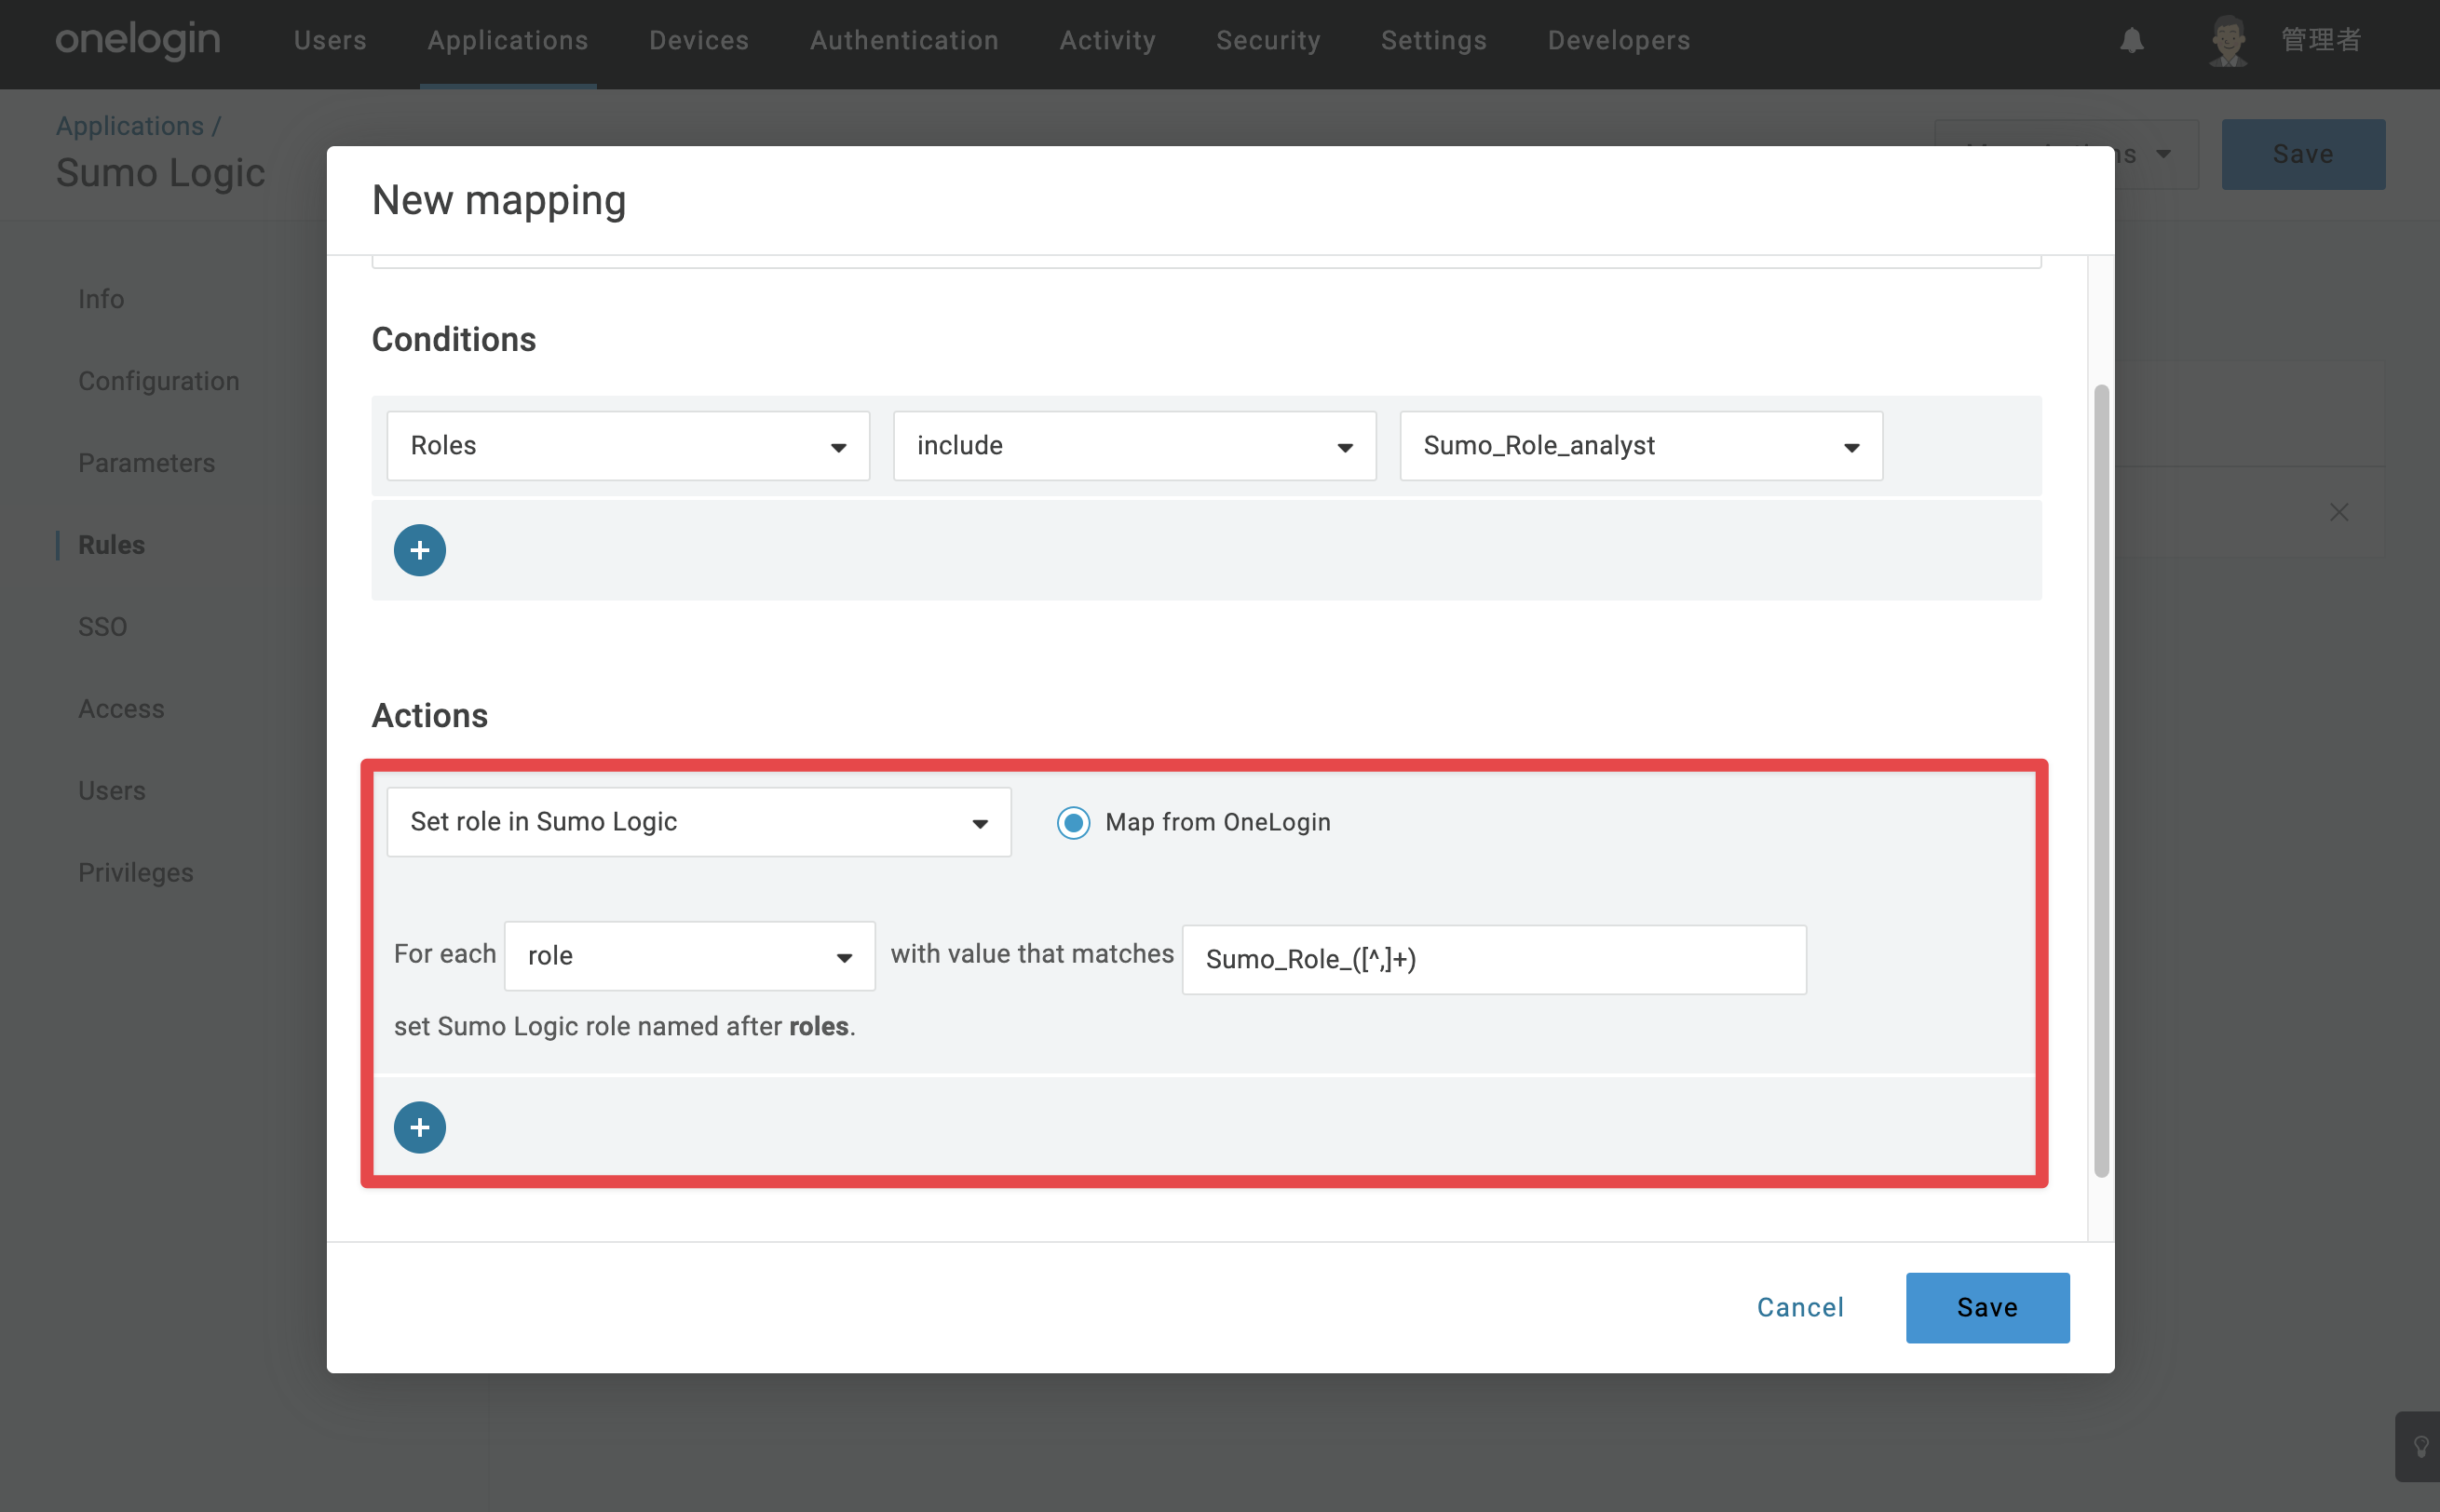Screen dimensions: 2440x1512
Task: Open the Rules sidebar tab
Action: click(111, 545)
